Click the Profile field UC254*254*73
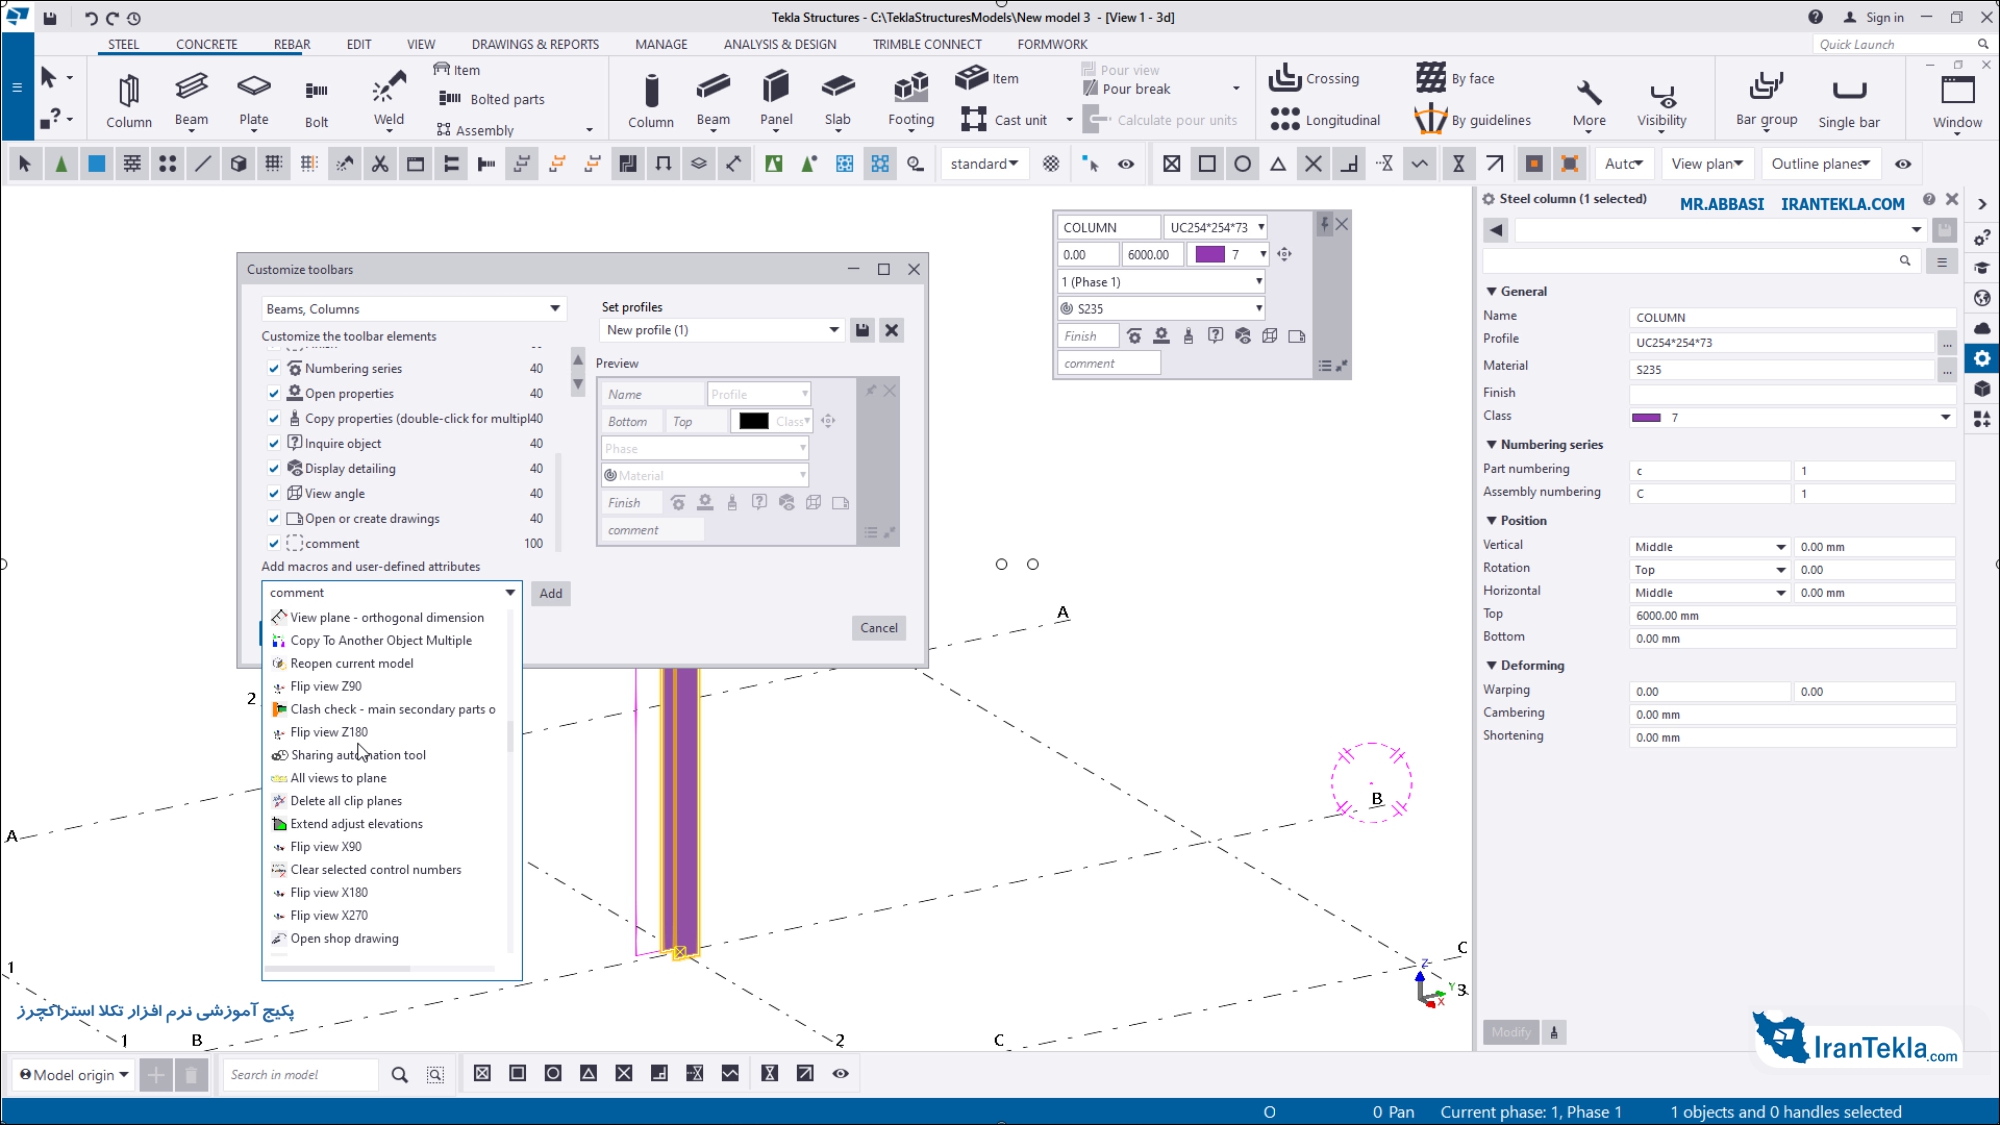 pos(1783,343)
